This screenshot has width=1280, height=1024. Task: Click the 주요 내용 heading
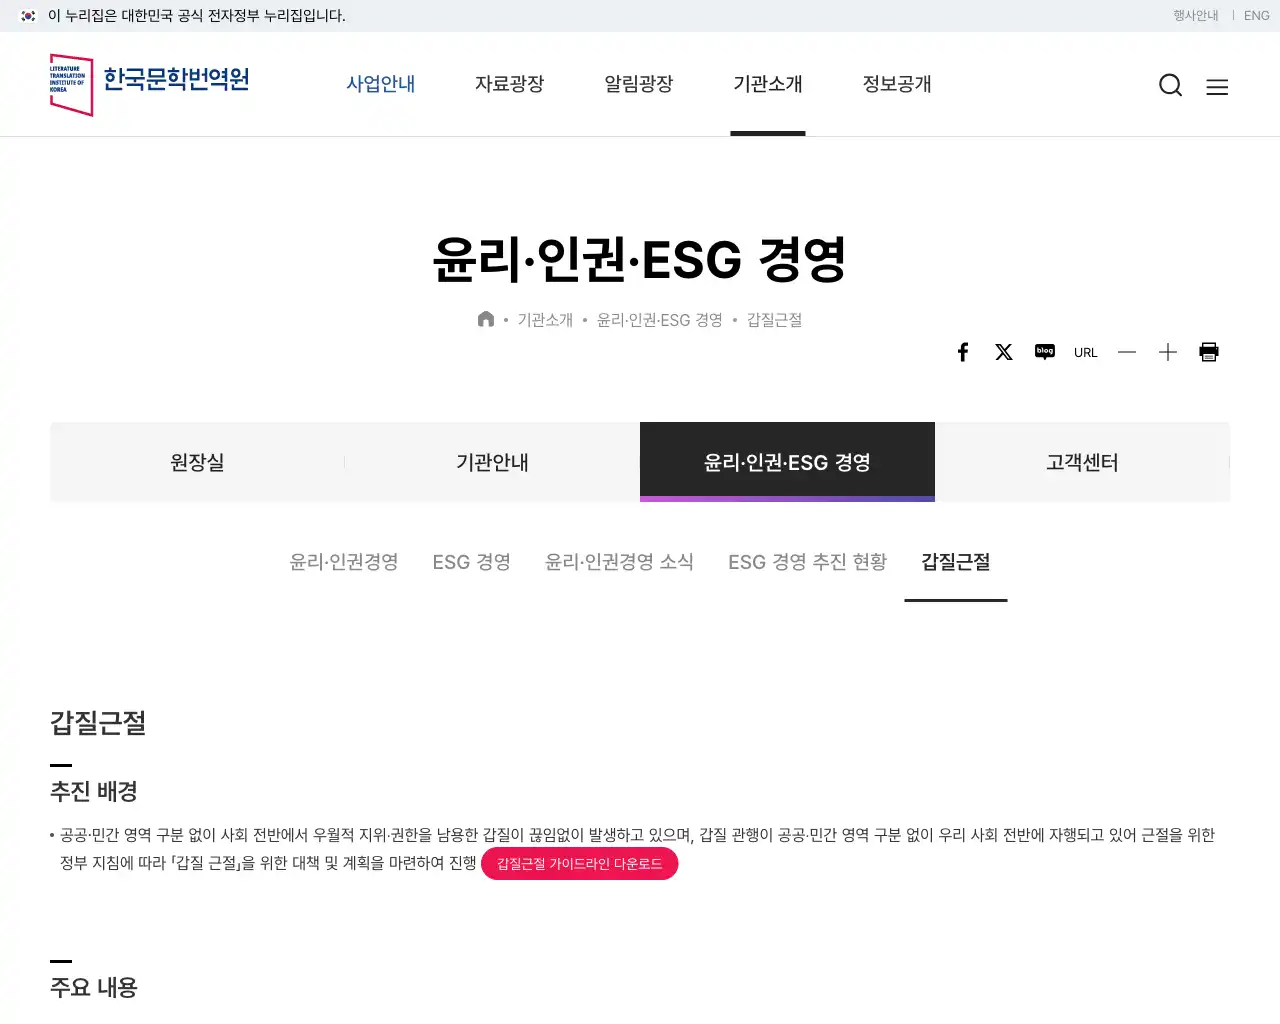[x=94, y=987]
